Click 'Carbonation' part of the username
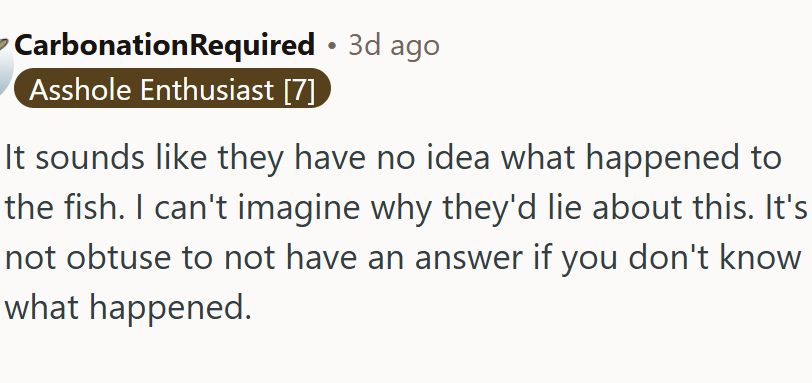The height and width of the screenshot is (383, 812). (100, 46)
